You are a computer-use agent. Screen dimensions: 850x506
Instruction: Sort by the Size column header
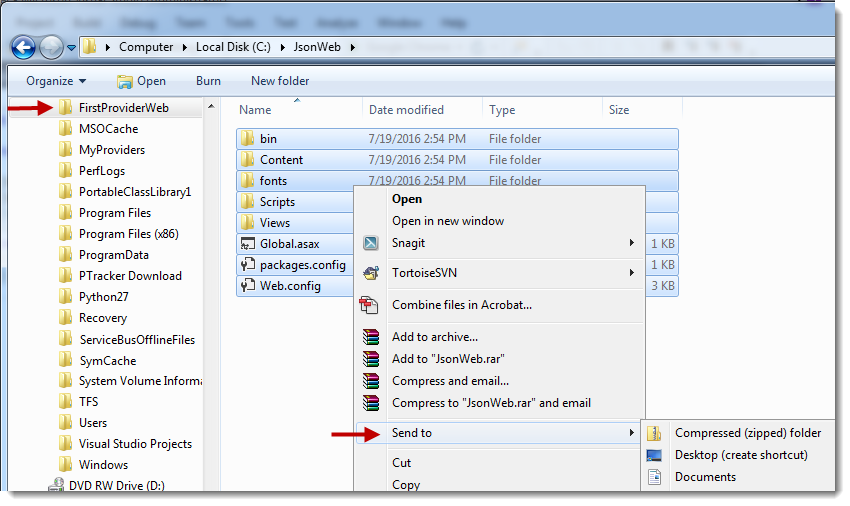[x=619, y=110]
